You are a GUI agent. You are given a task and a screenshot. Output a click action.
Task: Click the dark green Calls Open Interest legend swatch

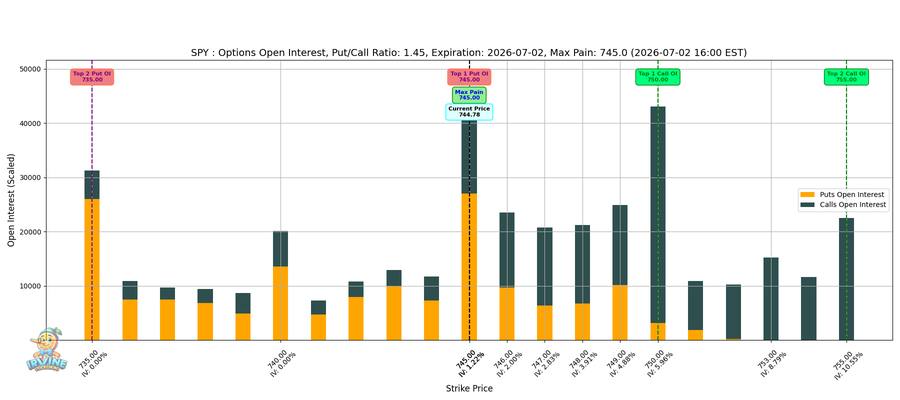tap(806, 205)
